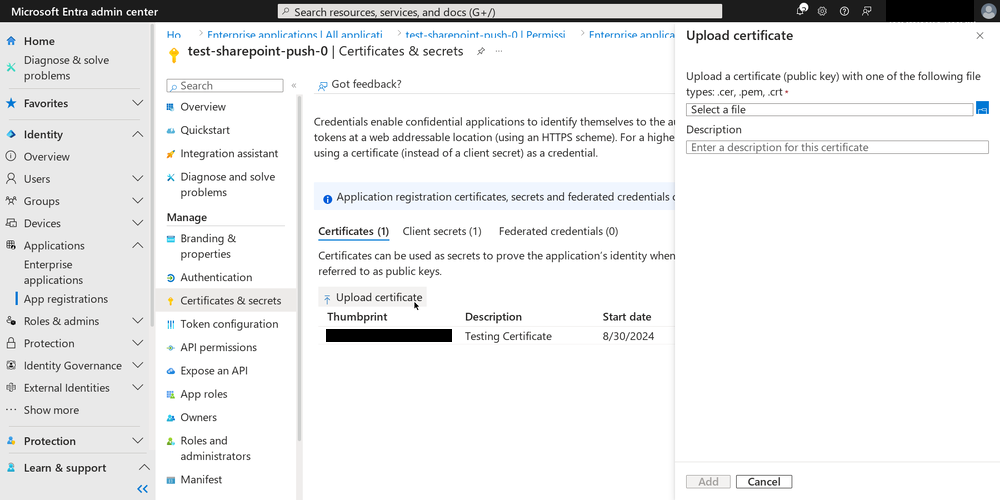Viewport: 1000px width, 500px height.
Task: Collapse the Identity section
Action: coord(137,135)
